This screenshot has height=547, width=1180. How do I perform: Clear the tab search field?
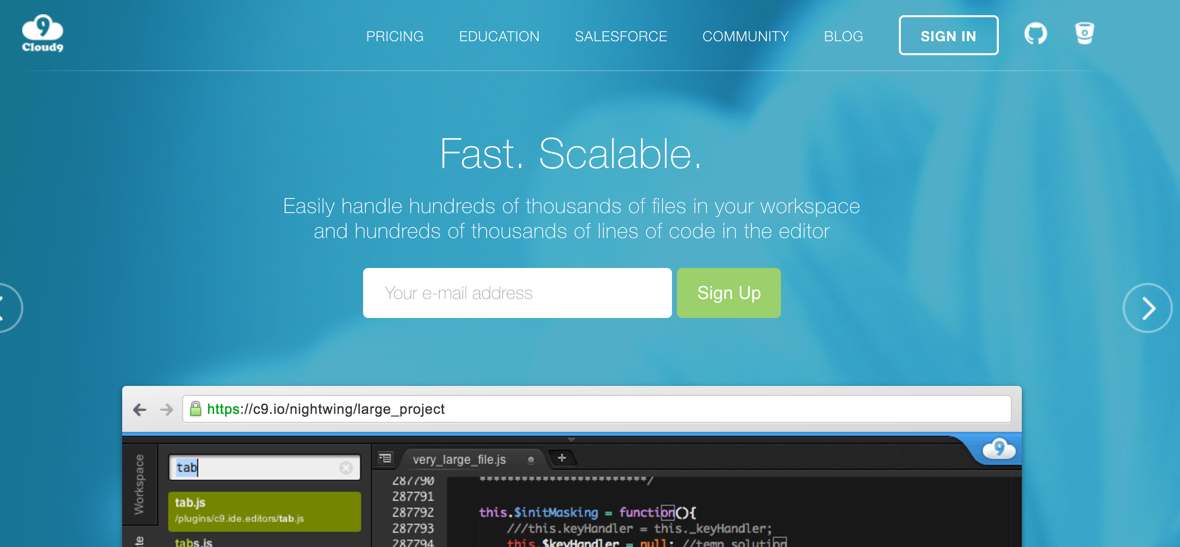tap(345, 468)
